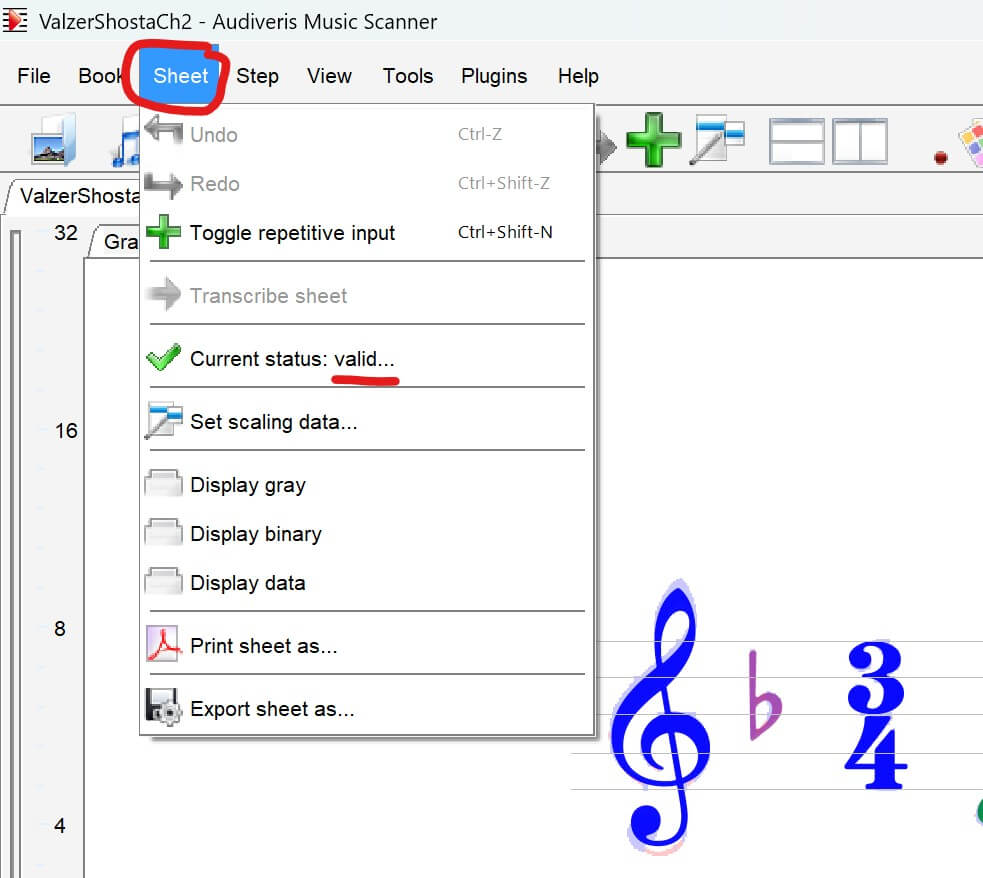This screenshot has height=878, width=983.
Task: Open the Plugins menu
Action: click(494, 76)
